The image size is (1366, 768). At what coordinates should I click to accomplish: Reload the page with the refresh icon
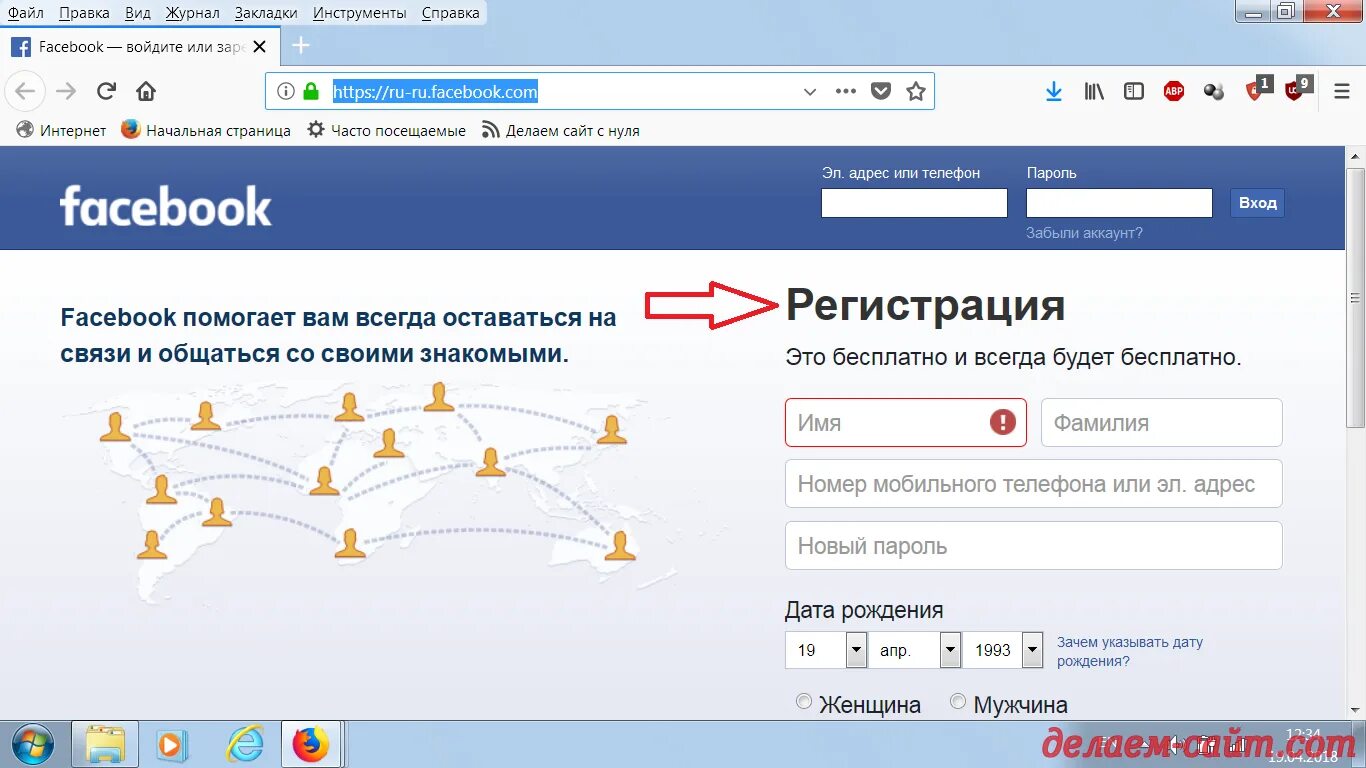106,91
